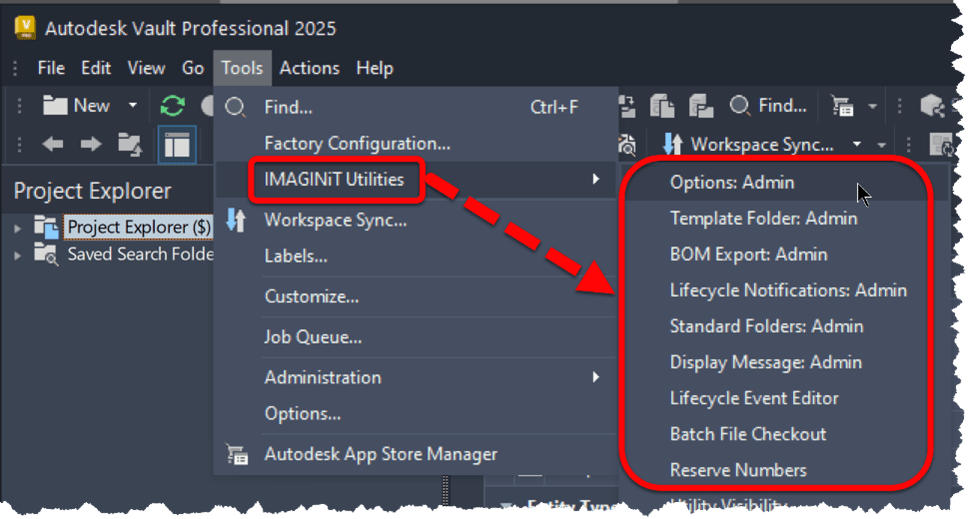The width and height of the screenshot is (969, 519).
Task: Choose Workspace Sync... in Tools menu
Action: coord(416,220)
